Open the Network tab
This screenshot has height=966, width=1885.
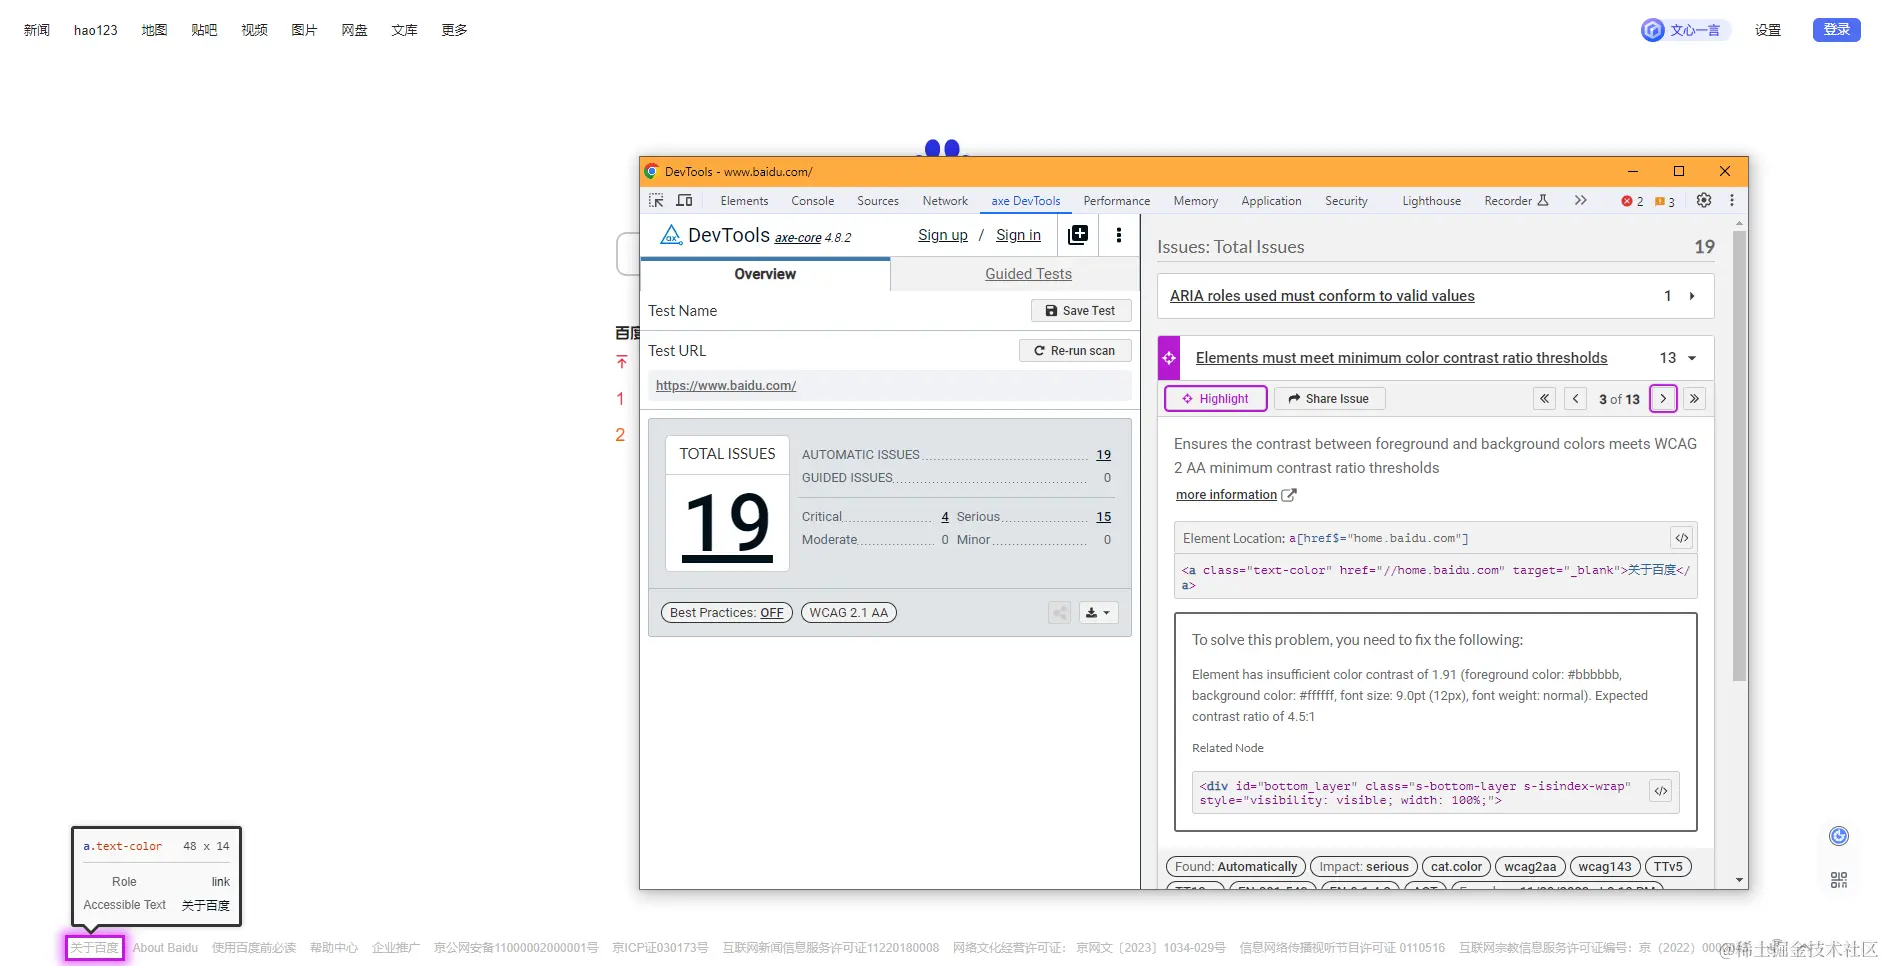(x=945, y=201)
